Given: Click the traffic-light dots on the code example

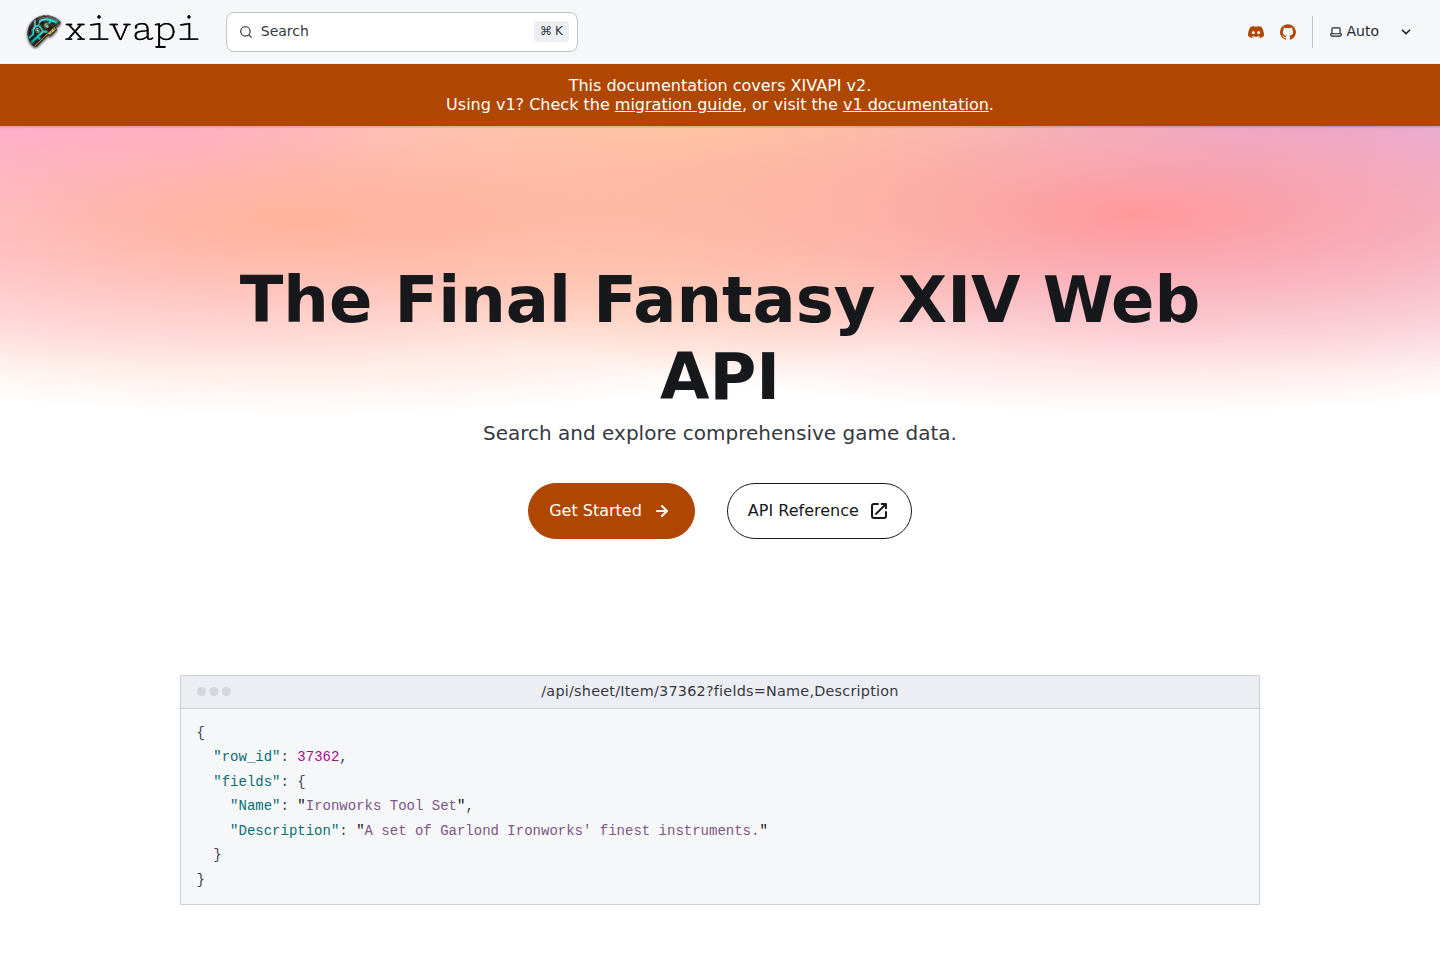Looking at the screenshot, I should pos(214,691).
